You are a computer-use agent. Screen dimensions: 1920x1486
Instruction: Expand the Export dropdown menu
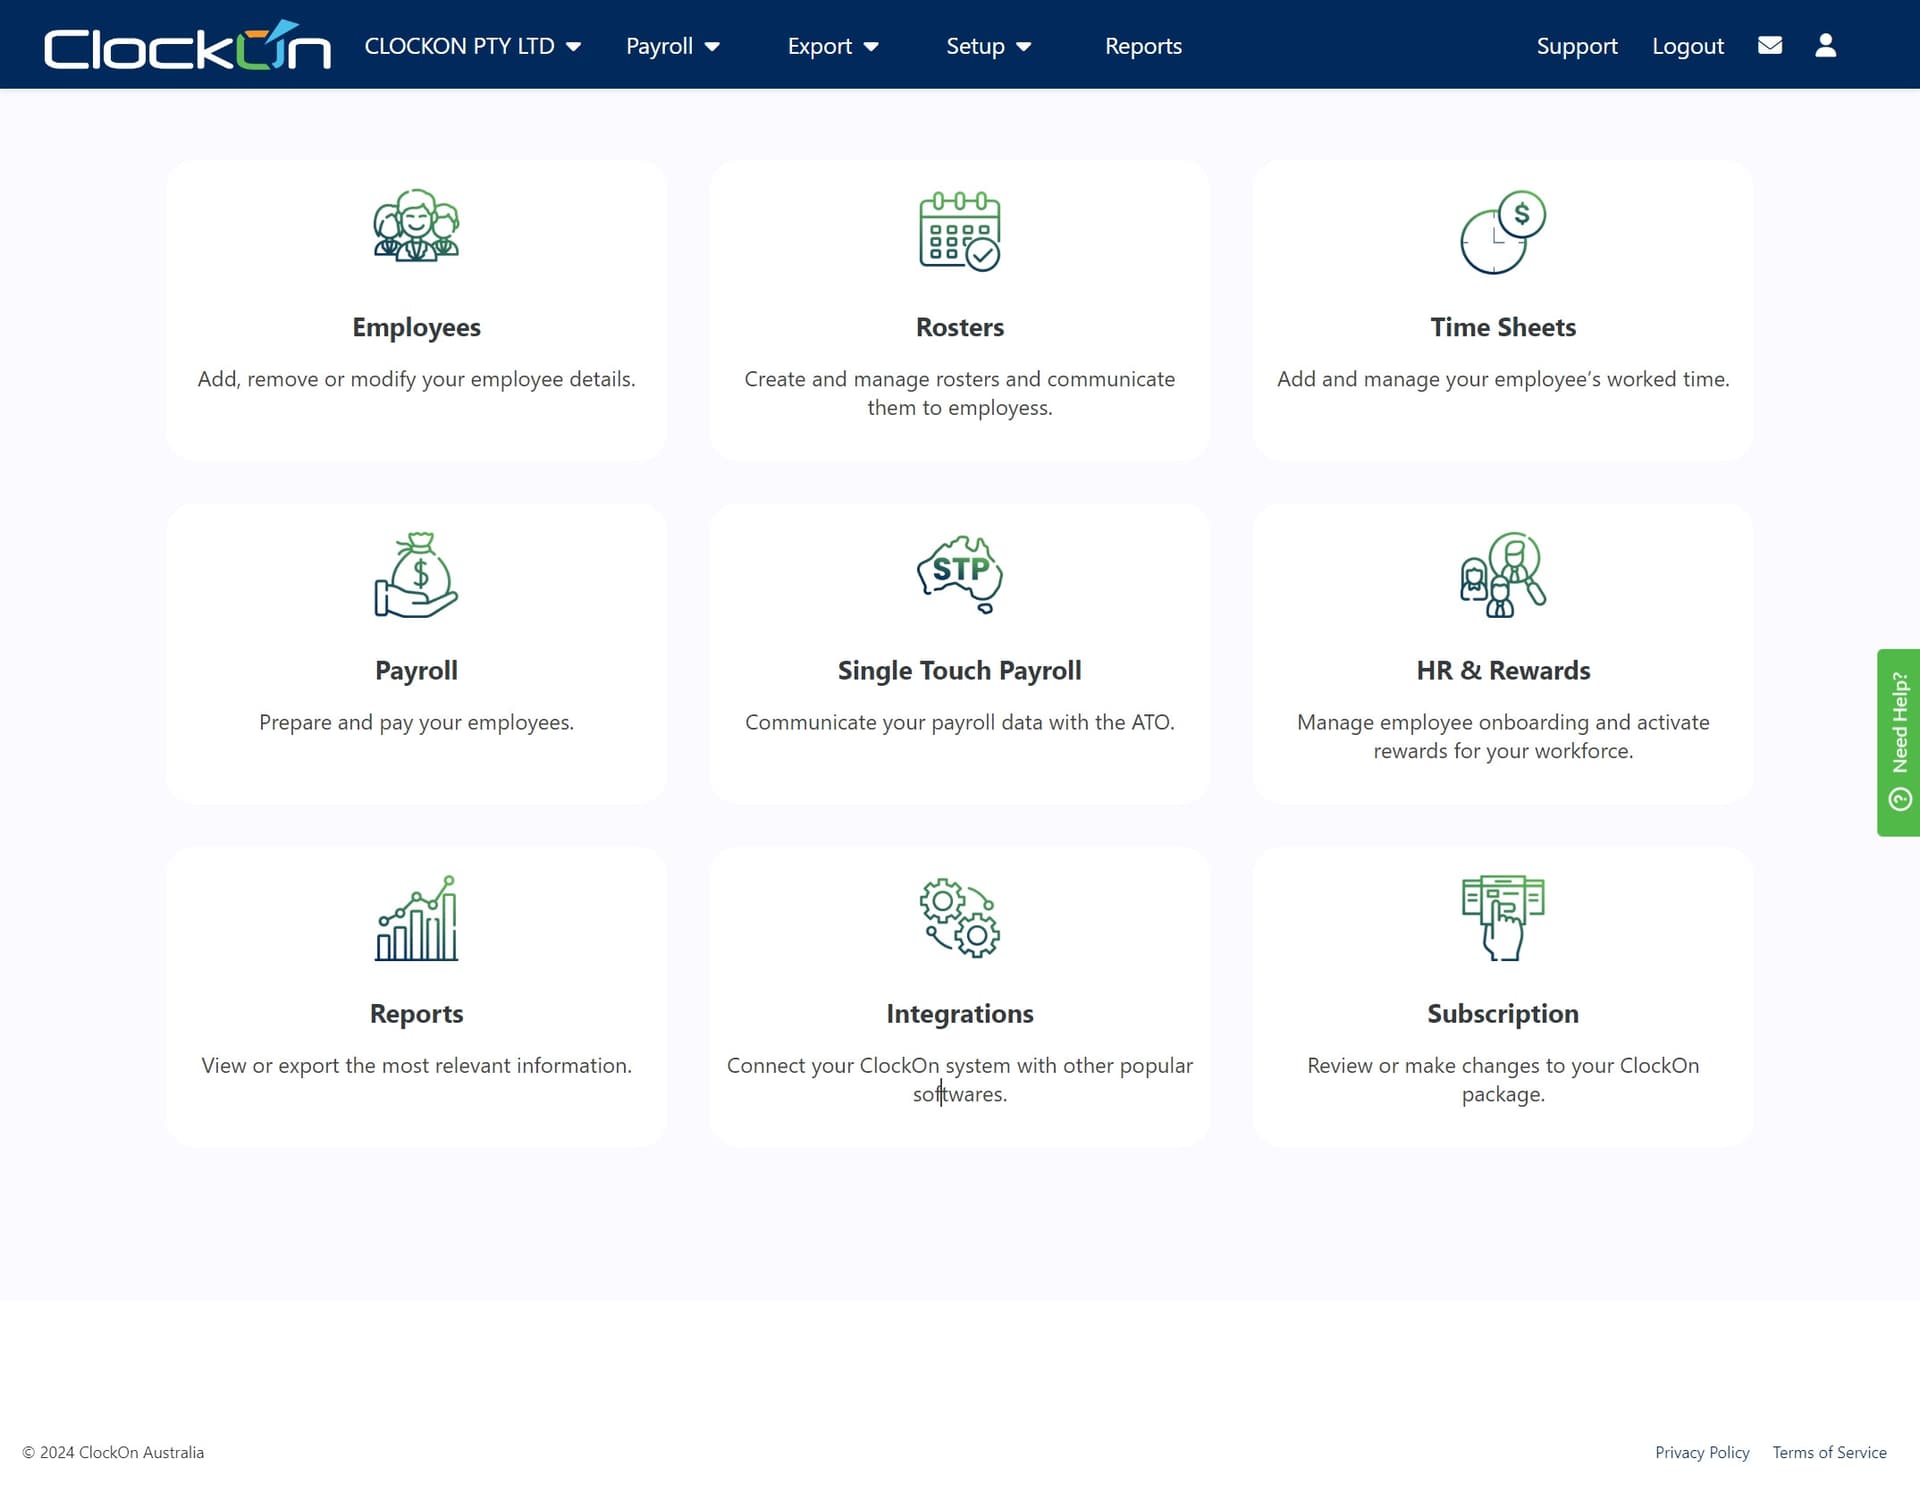833,46
